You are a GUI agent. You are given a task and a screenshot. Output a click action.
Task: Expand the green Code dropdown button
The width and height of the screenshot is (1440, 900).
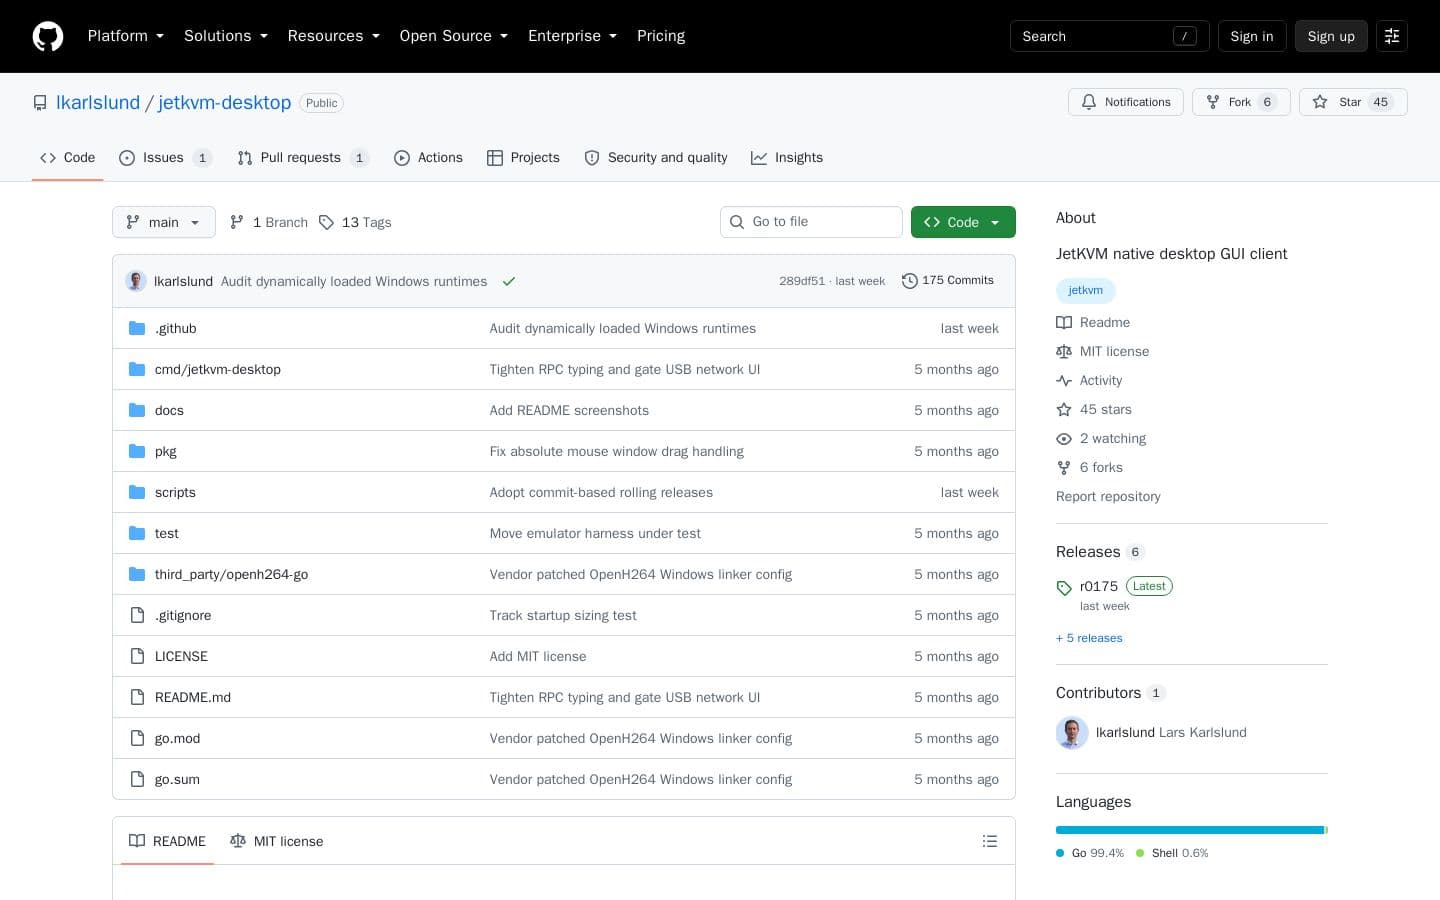(963, 222)
